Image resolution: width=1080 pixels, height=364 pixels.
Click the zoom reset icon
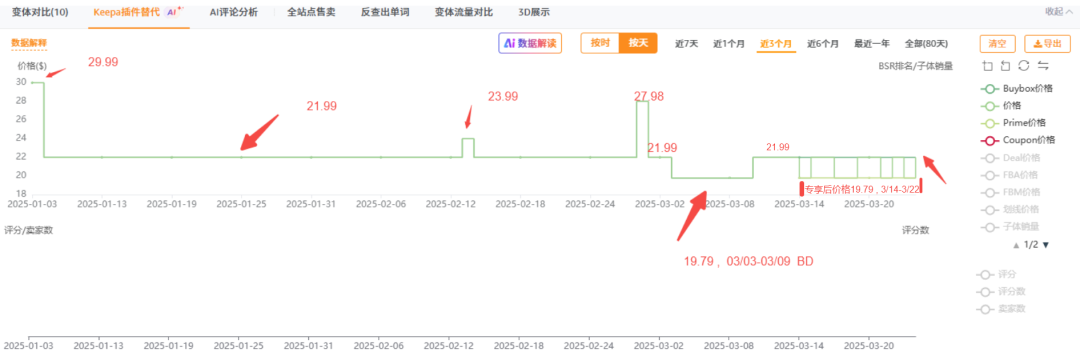(x=1006, y=66)
